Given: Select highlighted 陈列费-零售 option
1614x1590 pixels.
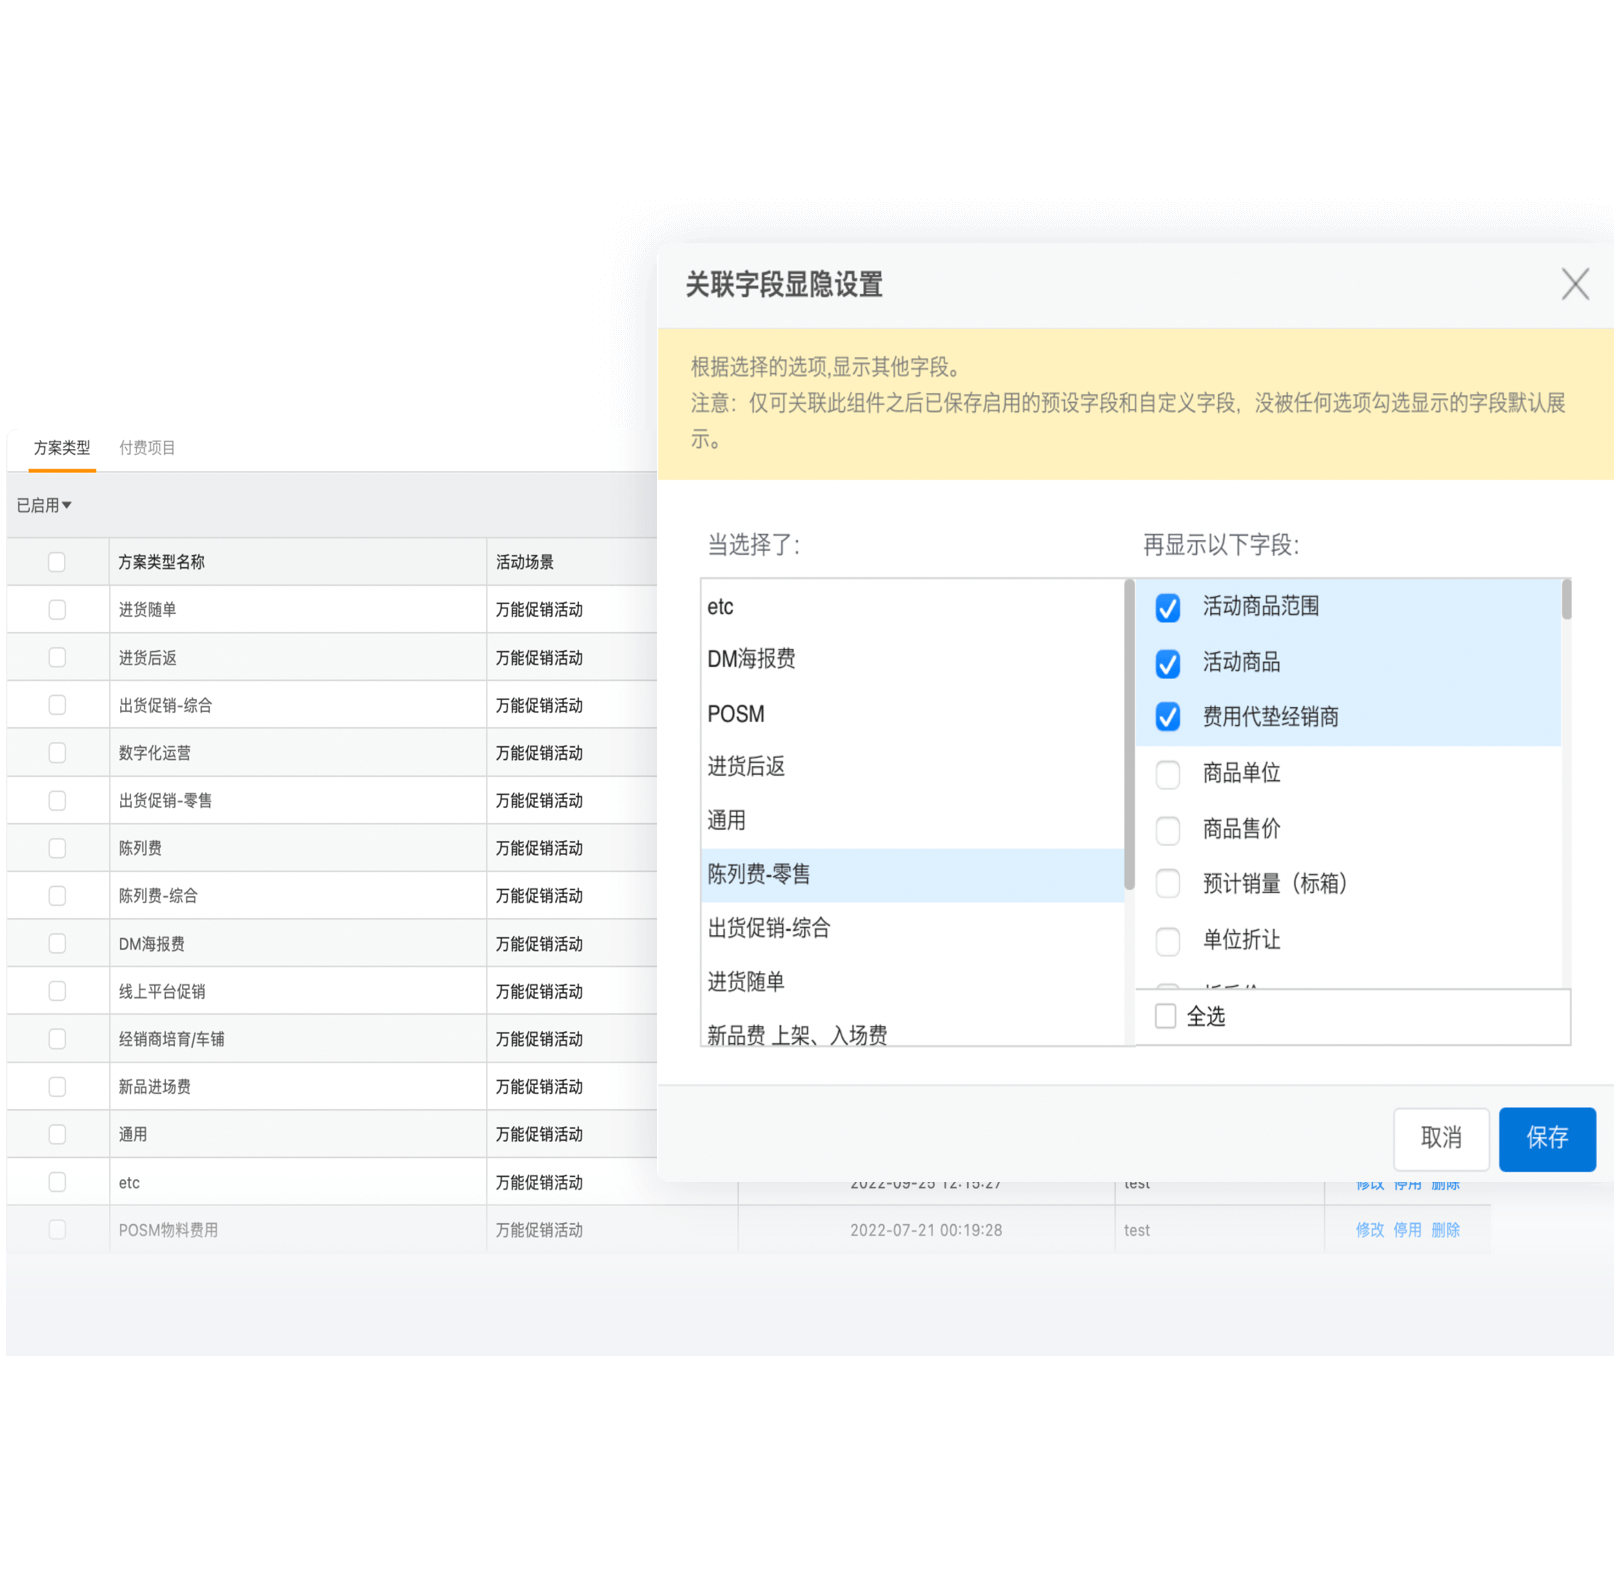Looking at the screenshot, I should pos(912,875).
